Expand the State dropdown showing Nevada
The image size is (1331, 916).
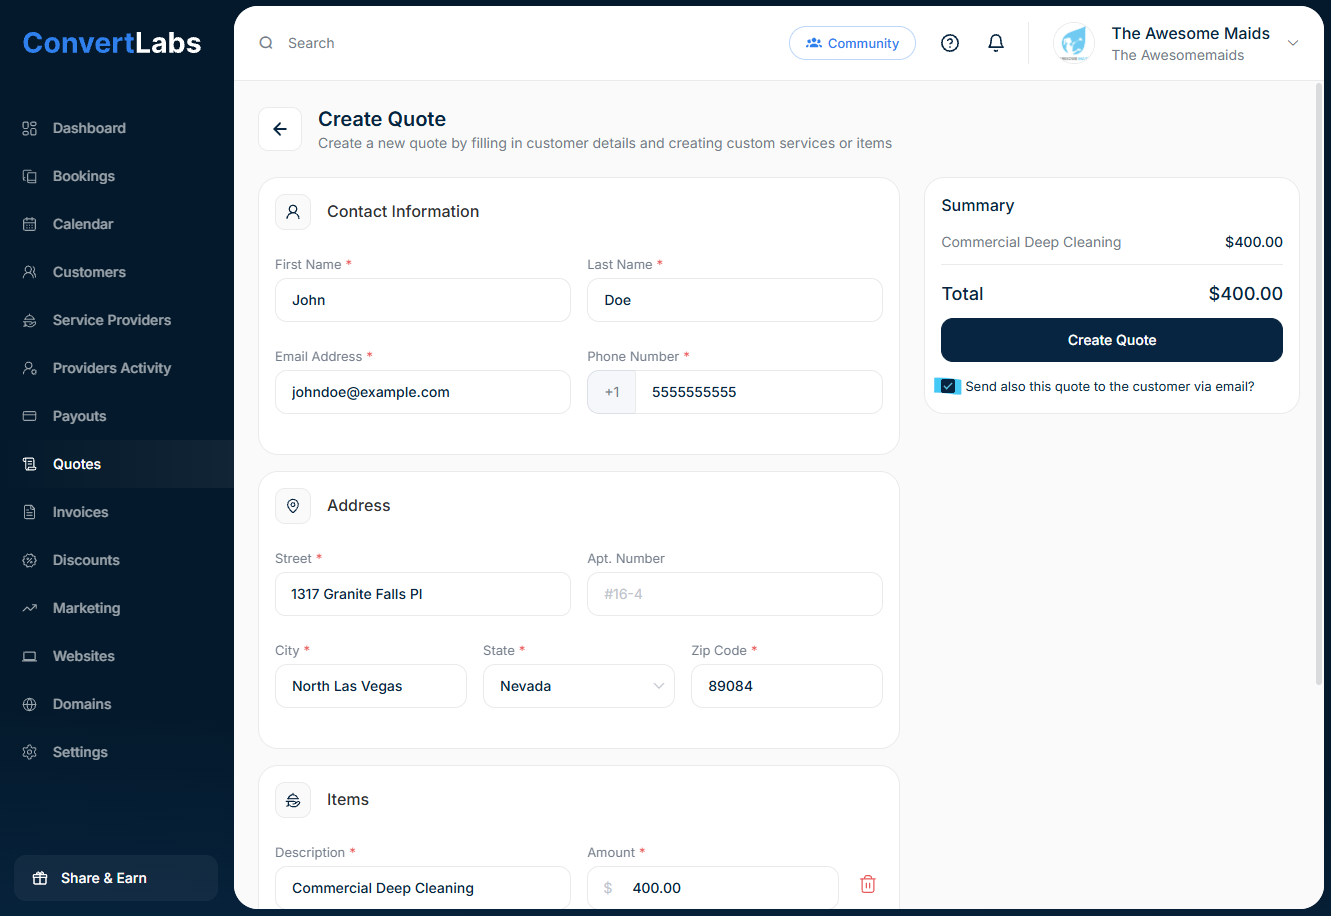coord(578,686)
